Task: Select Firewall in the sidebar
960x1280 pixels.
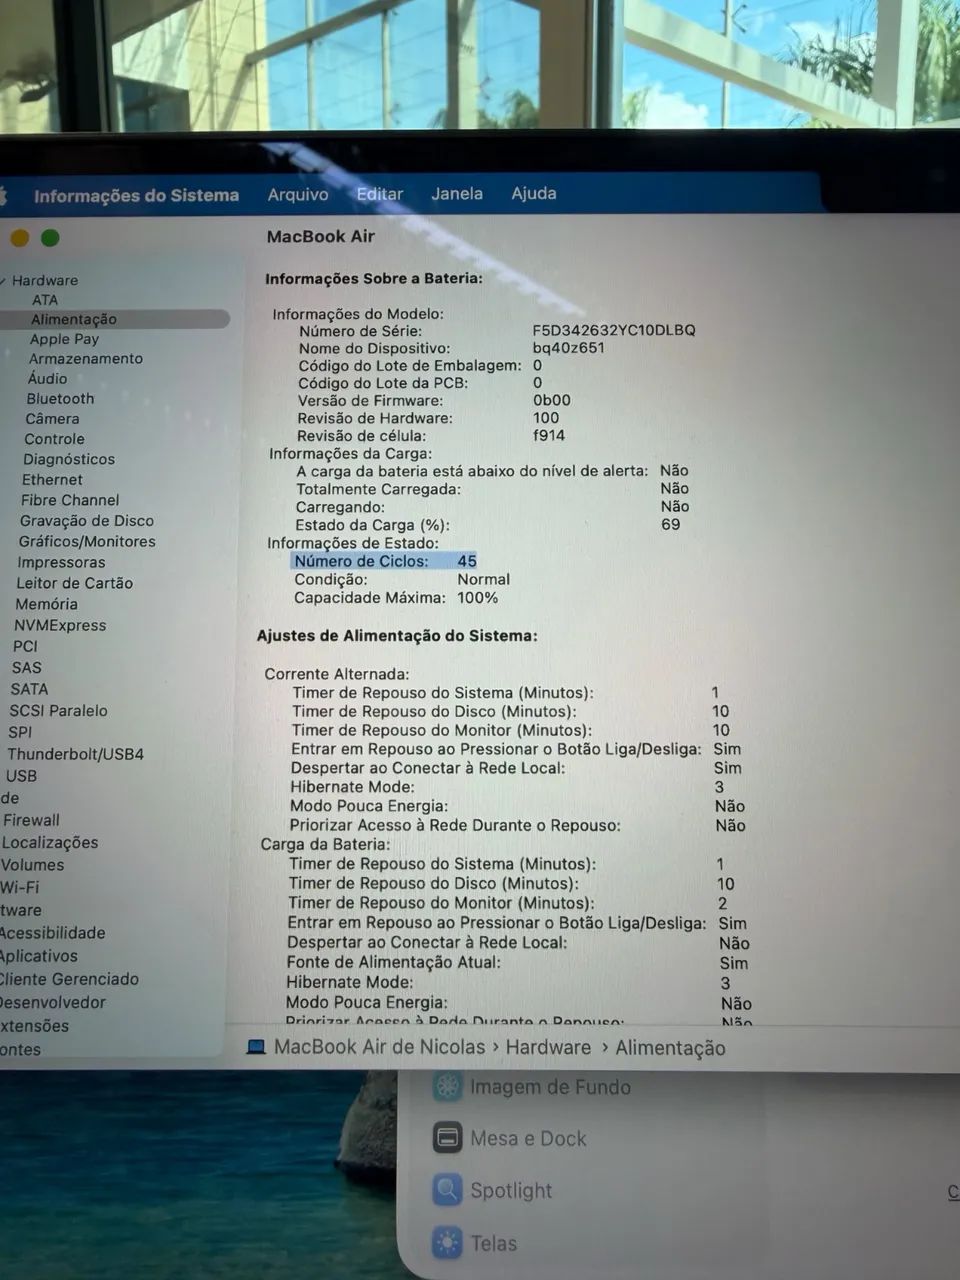Action: point(31,820)
